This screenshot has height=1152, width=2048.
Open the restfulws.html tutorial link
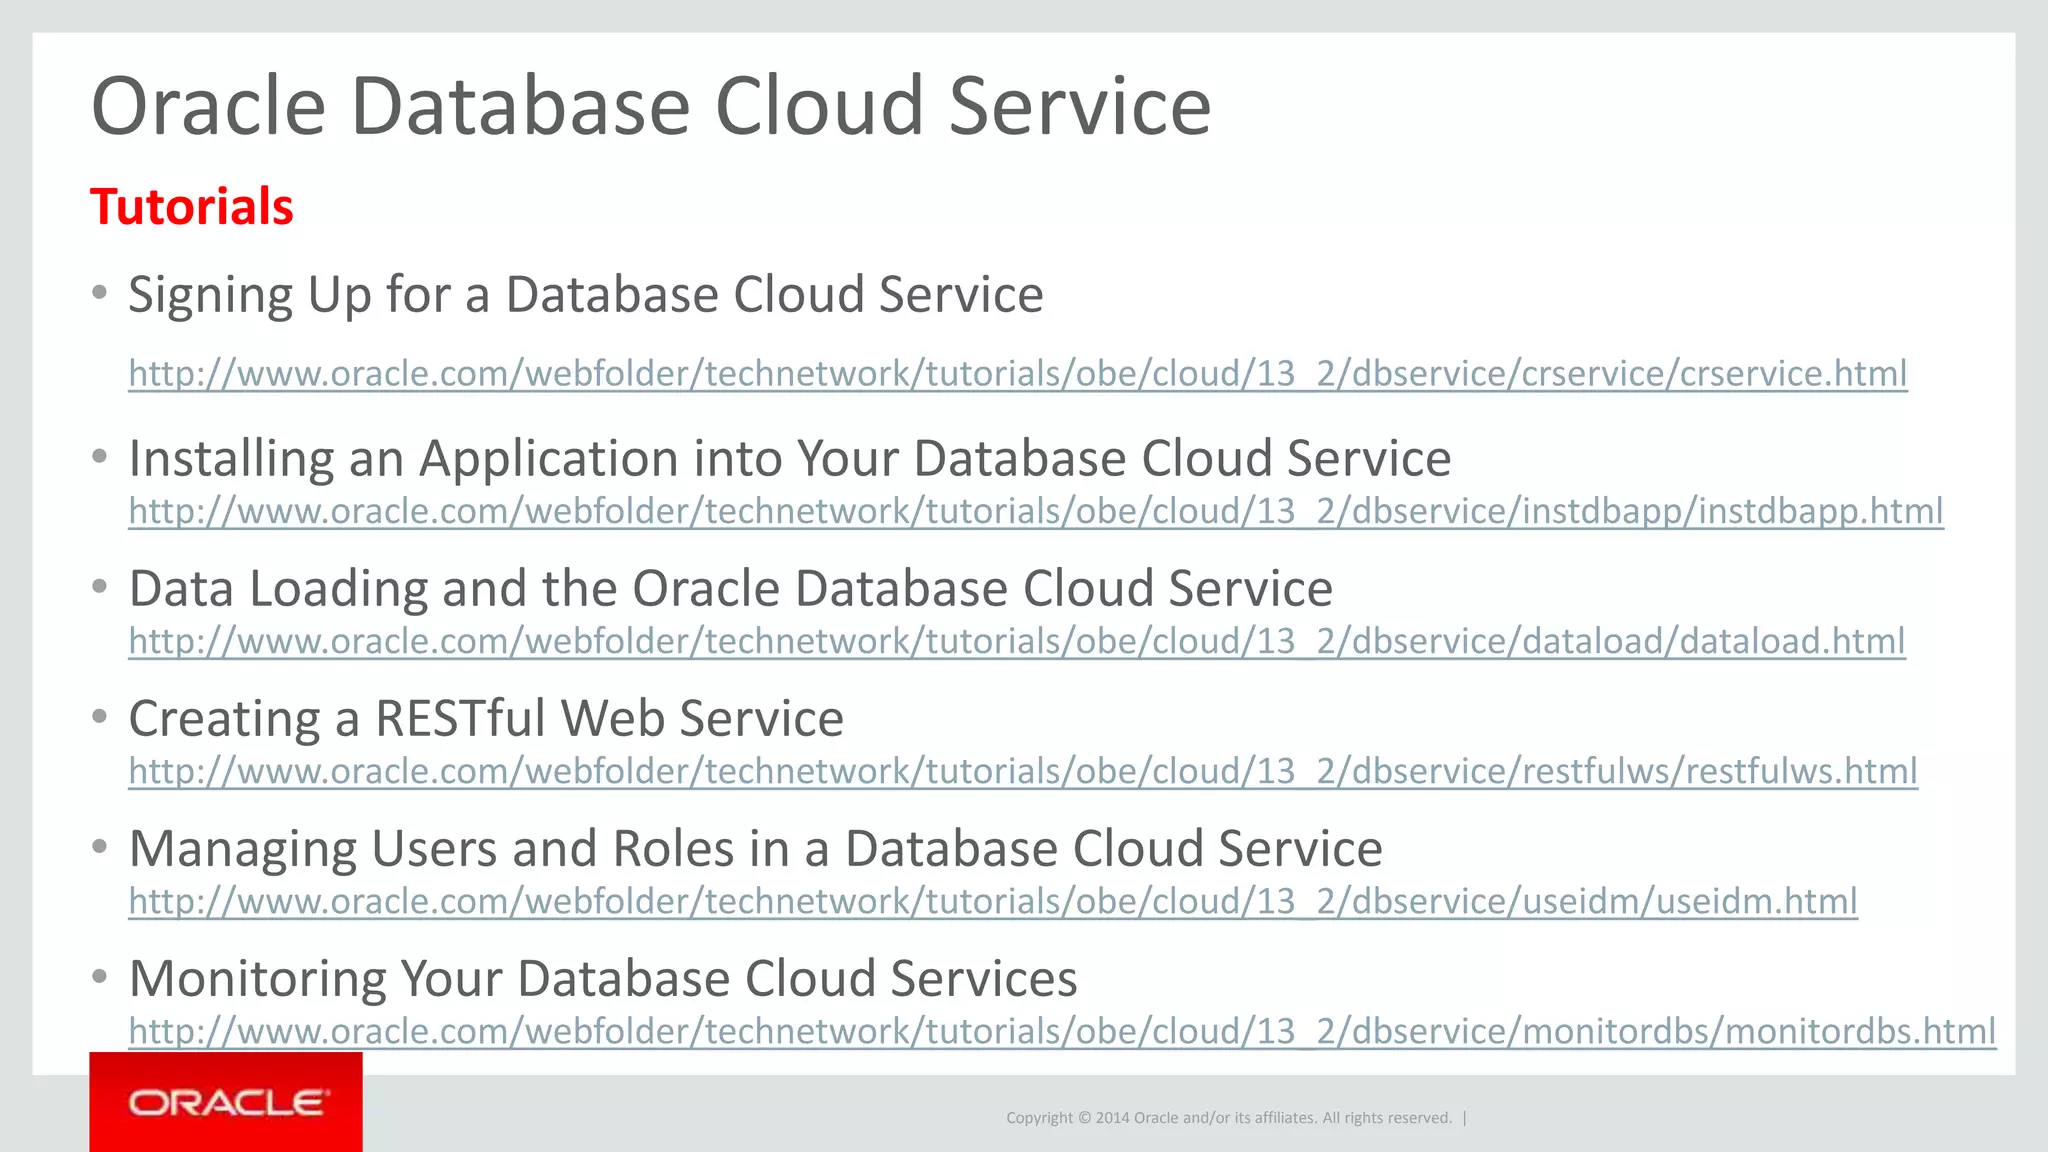point(1023,771)
